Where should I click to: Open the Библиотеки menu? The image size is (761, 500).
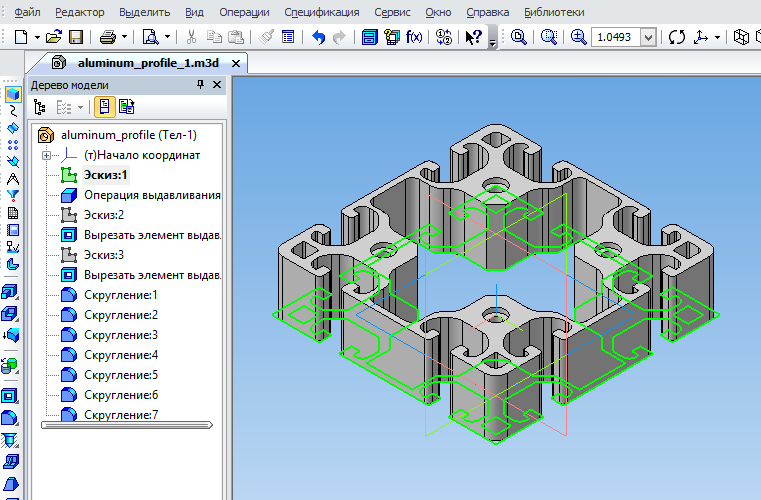(x=554, y=12)
